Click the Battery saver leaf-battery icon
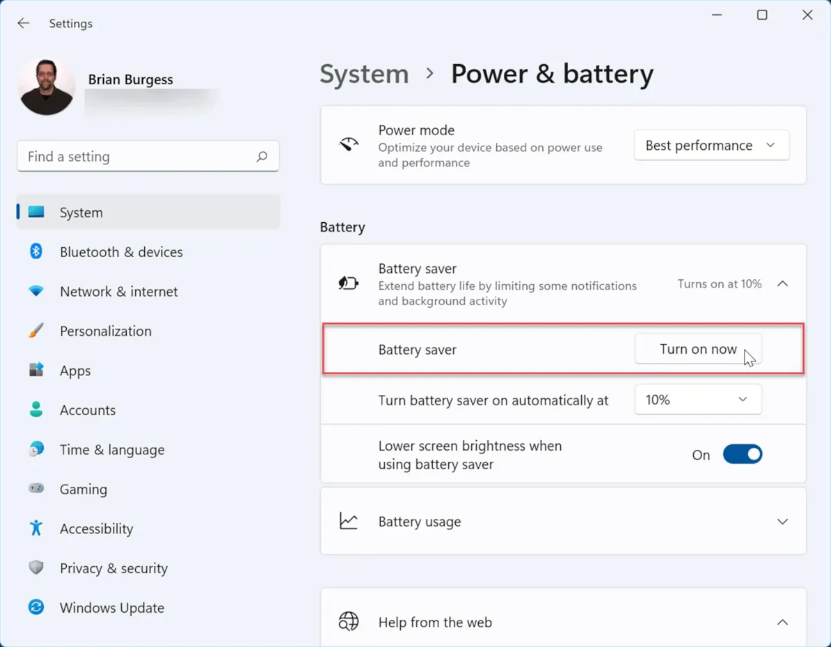 [x=349, y=283]
